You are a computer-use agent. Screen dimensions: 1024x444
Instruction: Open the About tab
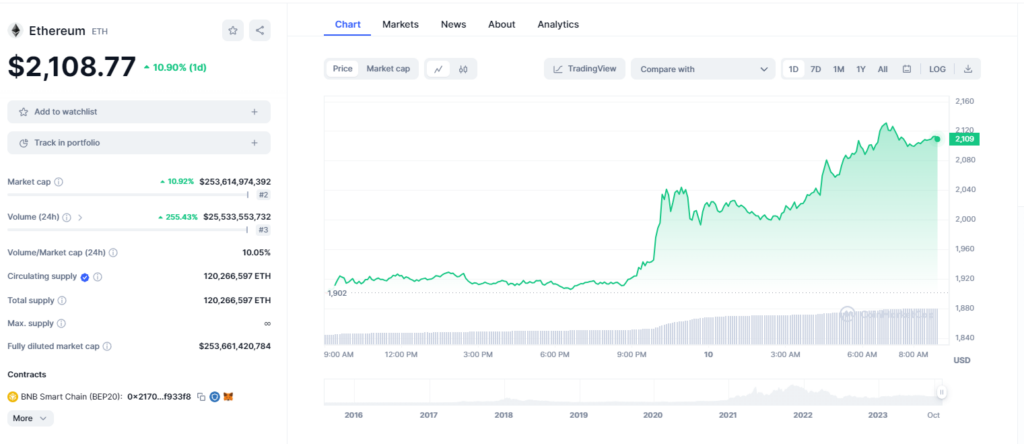[x=502, y=24]
